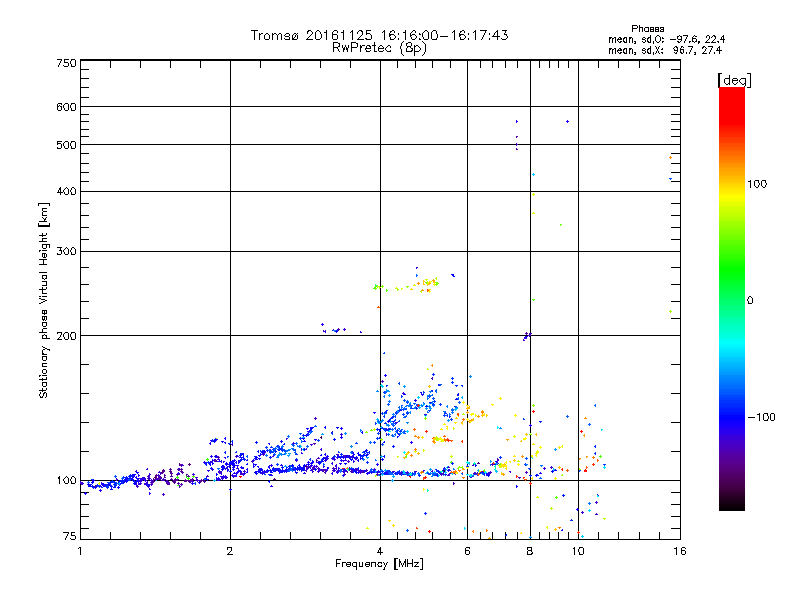Click the black bottom of the colorbar
800x600 pixels.
click(732, 503)
